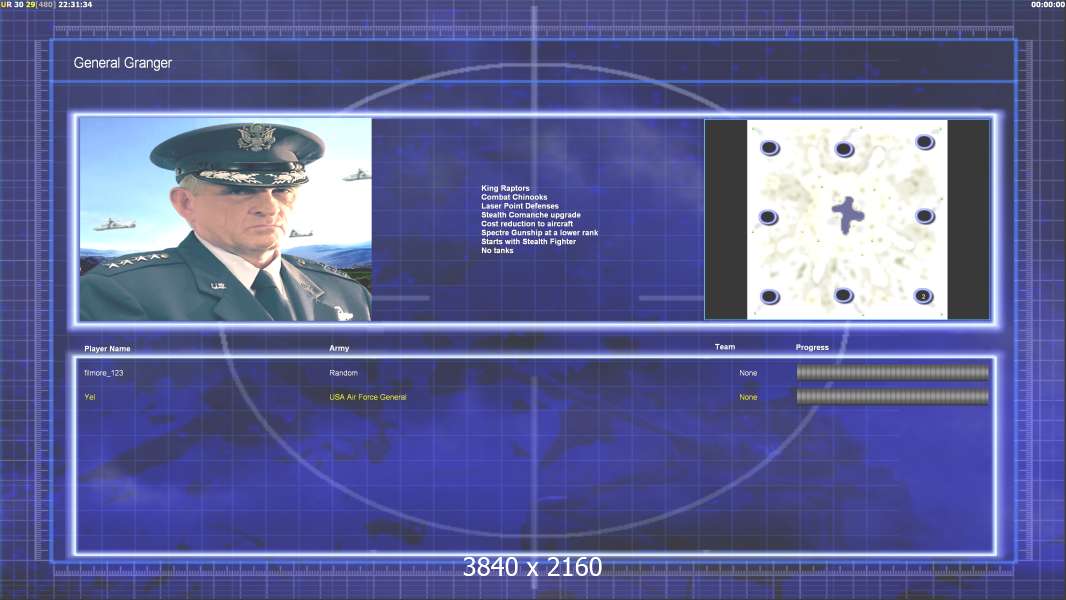The height and width of the screenshot is (600, 1066).
Task: Click the top-left start position marker on minimap
Action: pos(770,147)
